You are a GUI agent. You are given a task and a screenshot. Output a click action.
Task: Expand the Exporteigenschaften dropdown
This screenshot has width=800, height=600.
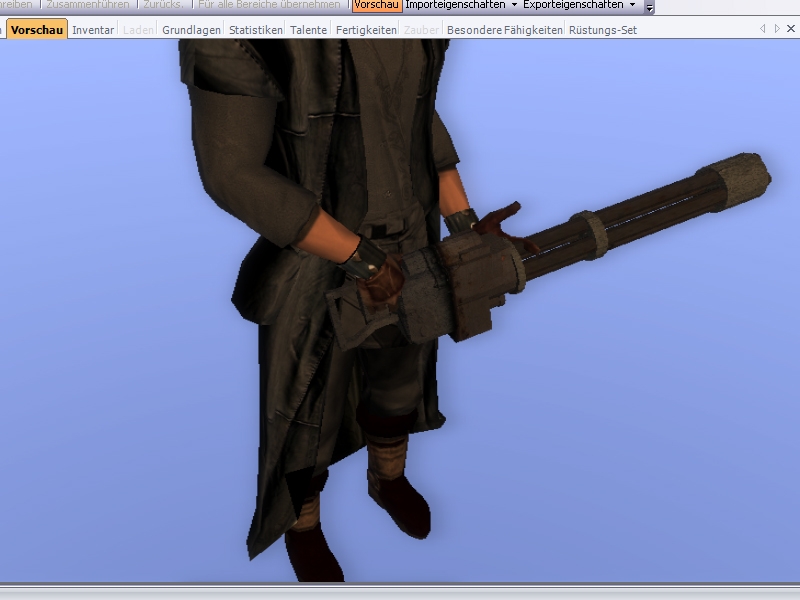tap(579, 5)
